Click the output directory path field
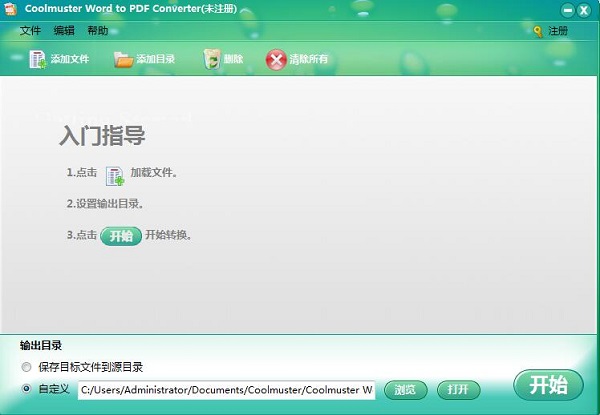This screenshot has width=600, height=415. 227,390
